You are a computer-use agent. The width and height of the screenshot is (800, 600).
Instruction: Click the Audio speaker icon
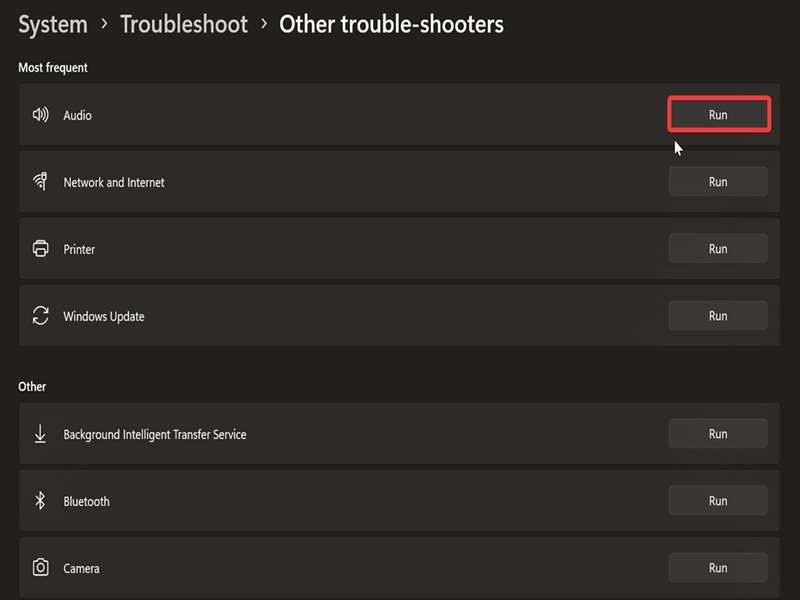(x=40, y=115)
